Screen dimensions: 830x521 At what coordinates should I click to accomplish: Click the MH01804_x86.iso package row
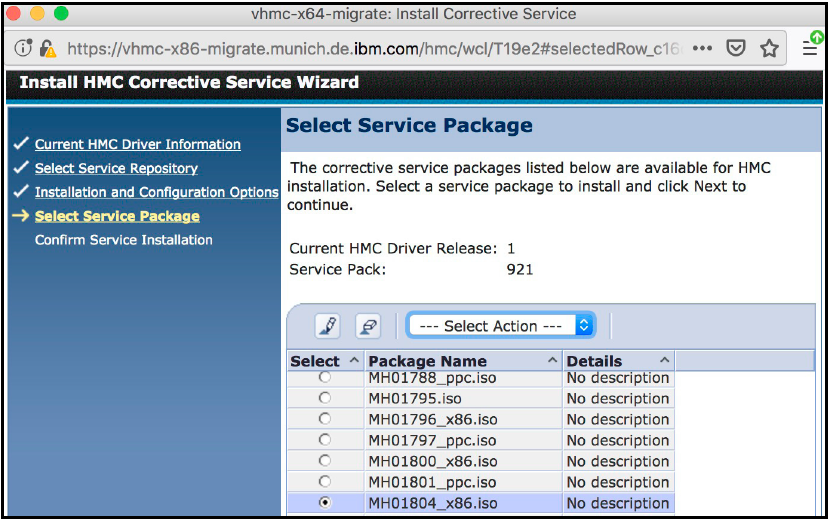tap(432, 503)
